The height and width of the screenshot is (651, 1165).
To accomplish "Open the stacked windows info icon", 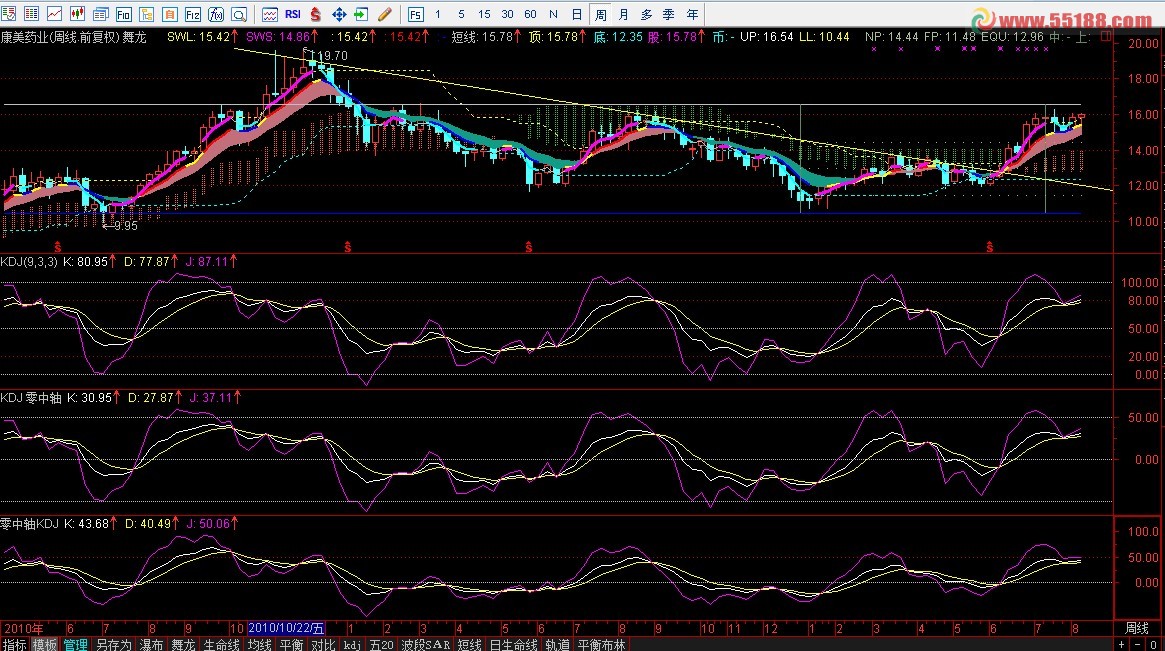I will (100, 13).
